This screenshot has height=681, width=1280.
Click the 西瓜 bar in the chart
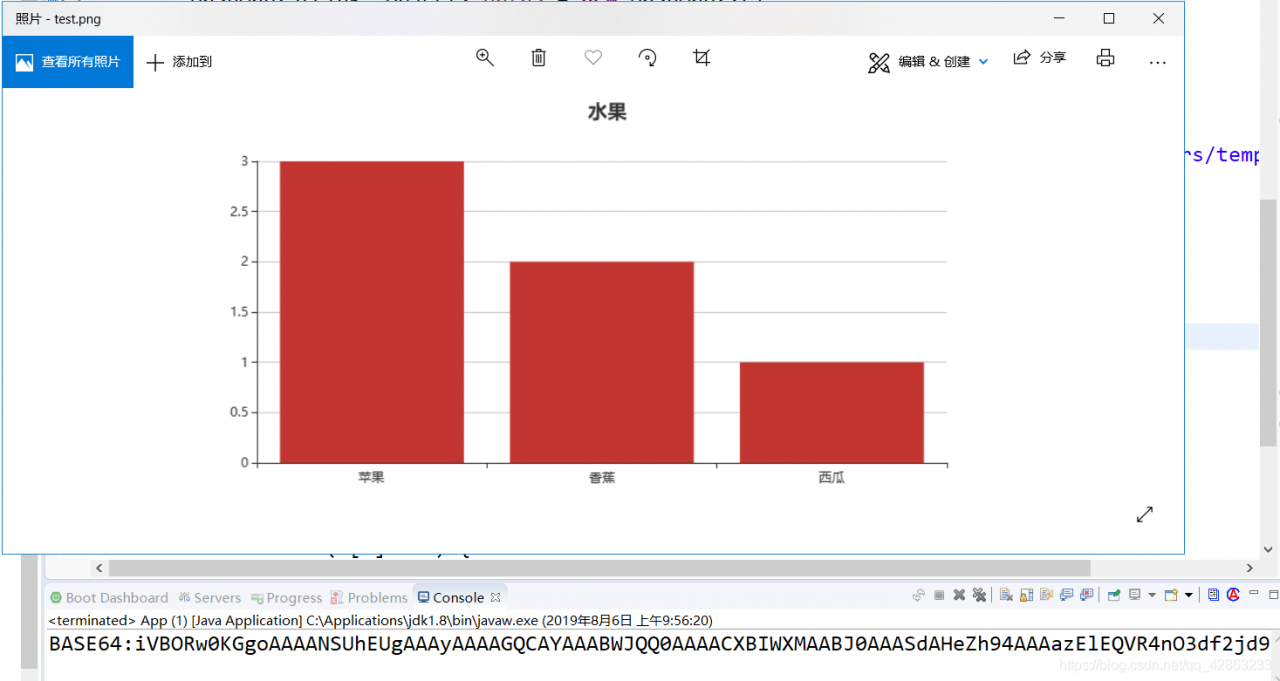tap(832, 412)
